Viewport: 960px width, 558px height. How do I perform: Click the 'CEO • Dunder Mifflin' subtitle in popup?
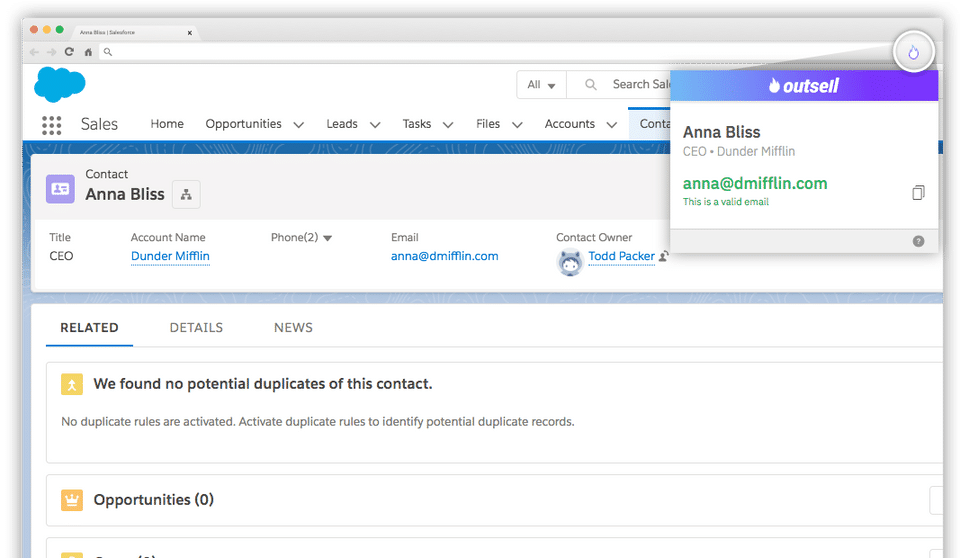[x=739, y=151]
